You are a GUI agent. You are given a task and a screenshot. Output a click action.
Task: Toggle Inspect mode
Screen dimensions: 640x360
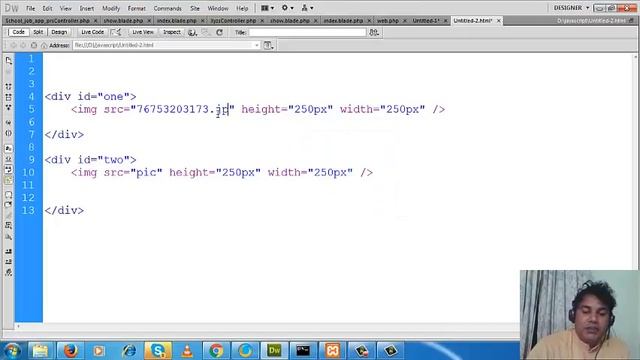(171, 32)
